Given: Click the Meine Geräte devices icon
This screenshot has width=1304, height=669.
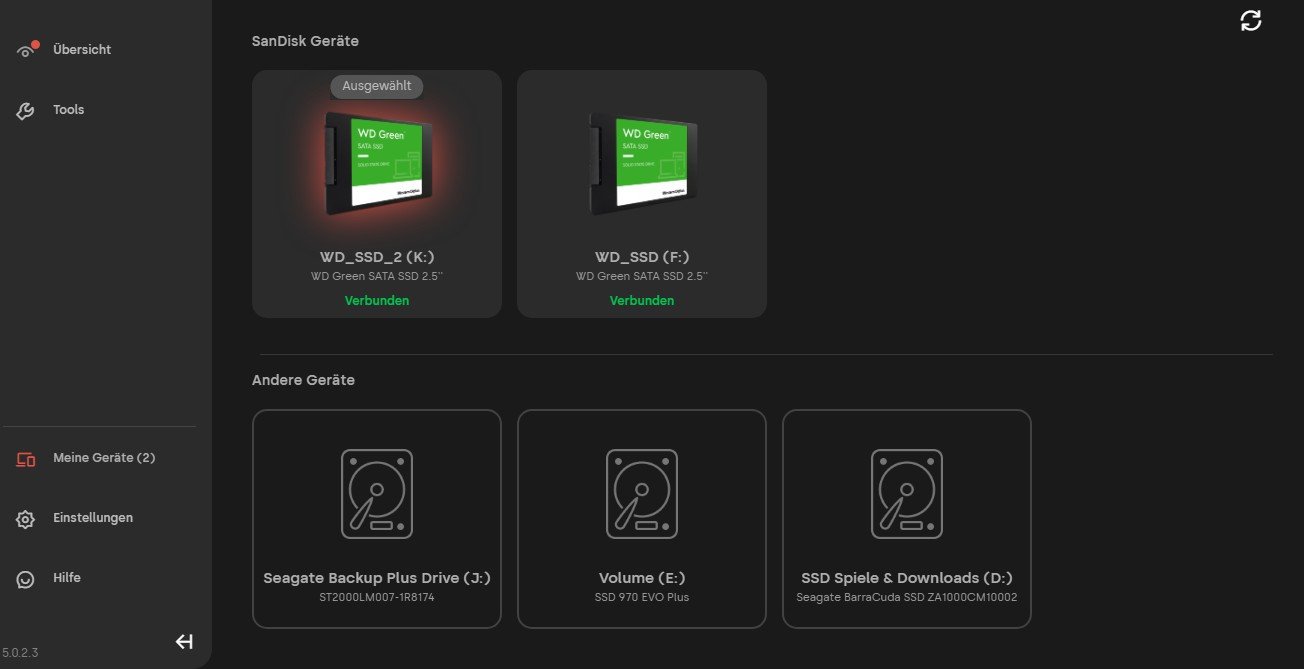Looking at the screenshot, I should [26, 459].
